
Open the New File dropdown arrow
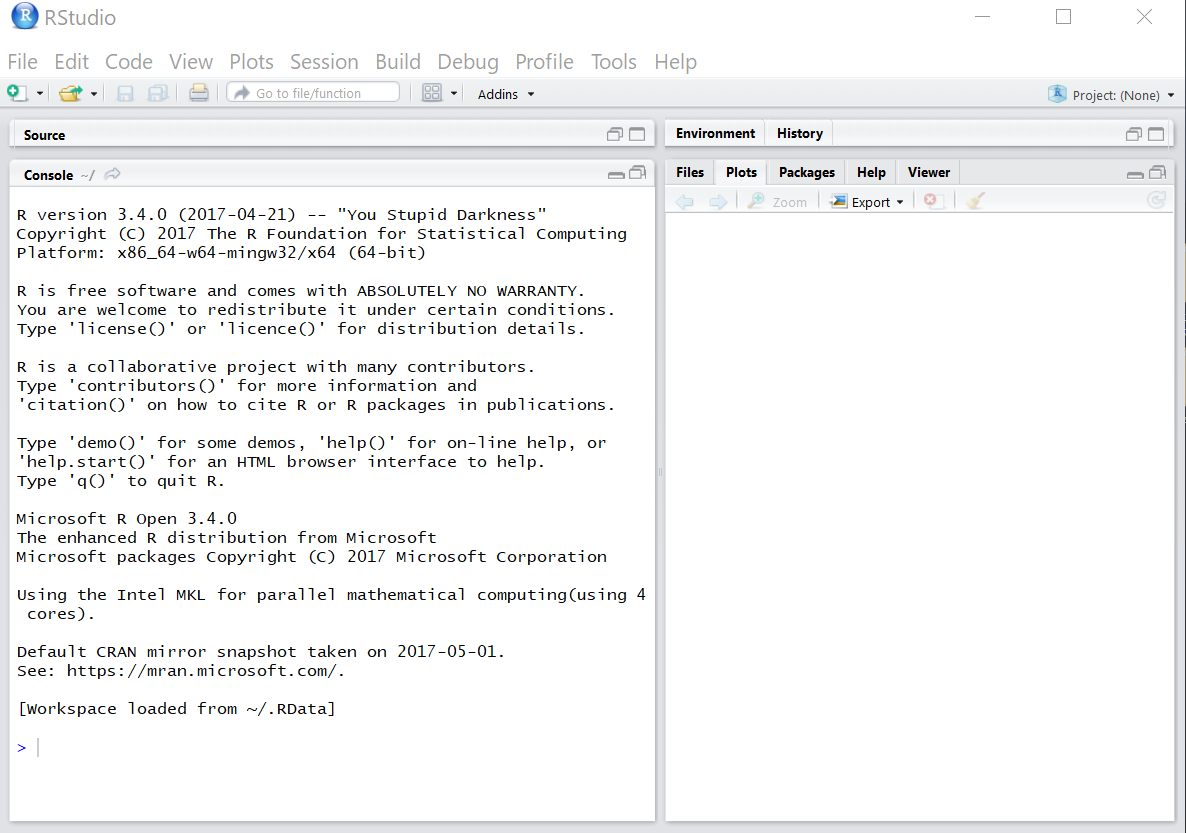39,94
